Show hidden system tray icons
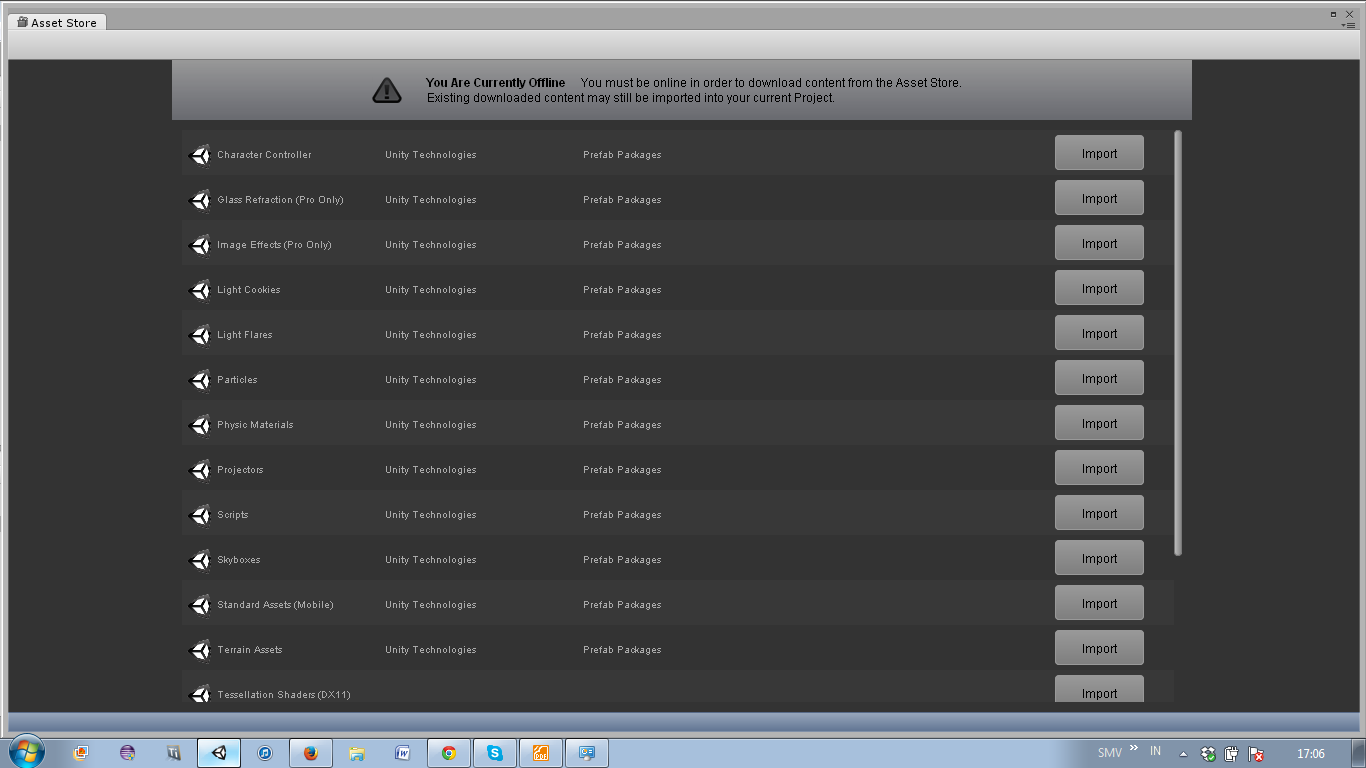This screenshot has height=768, width=1366. coord(1183,754)
